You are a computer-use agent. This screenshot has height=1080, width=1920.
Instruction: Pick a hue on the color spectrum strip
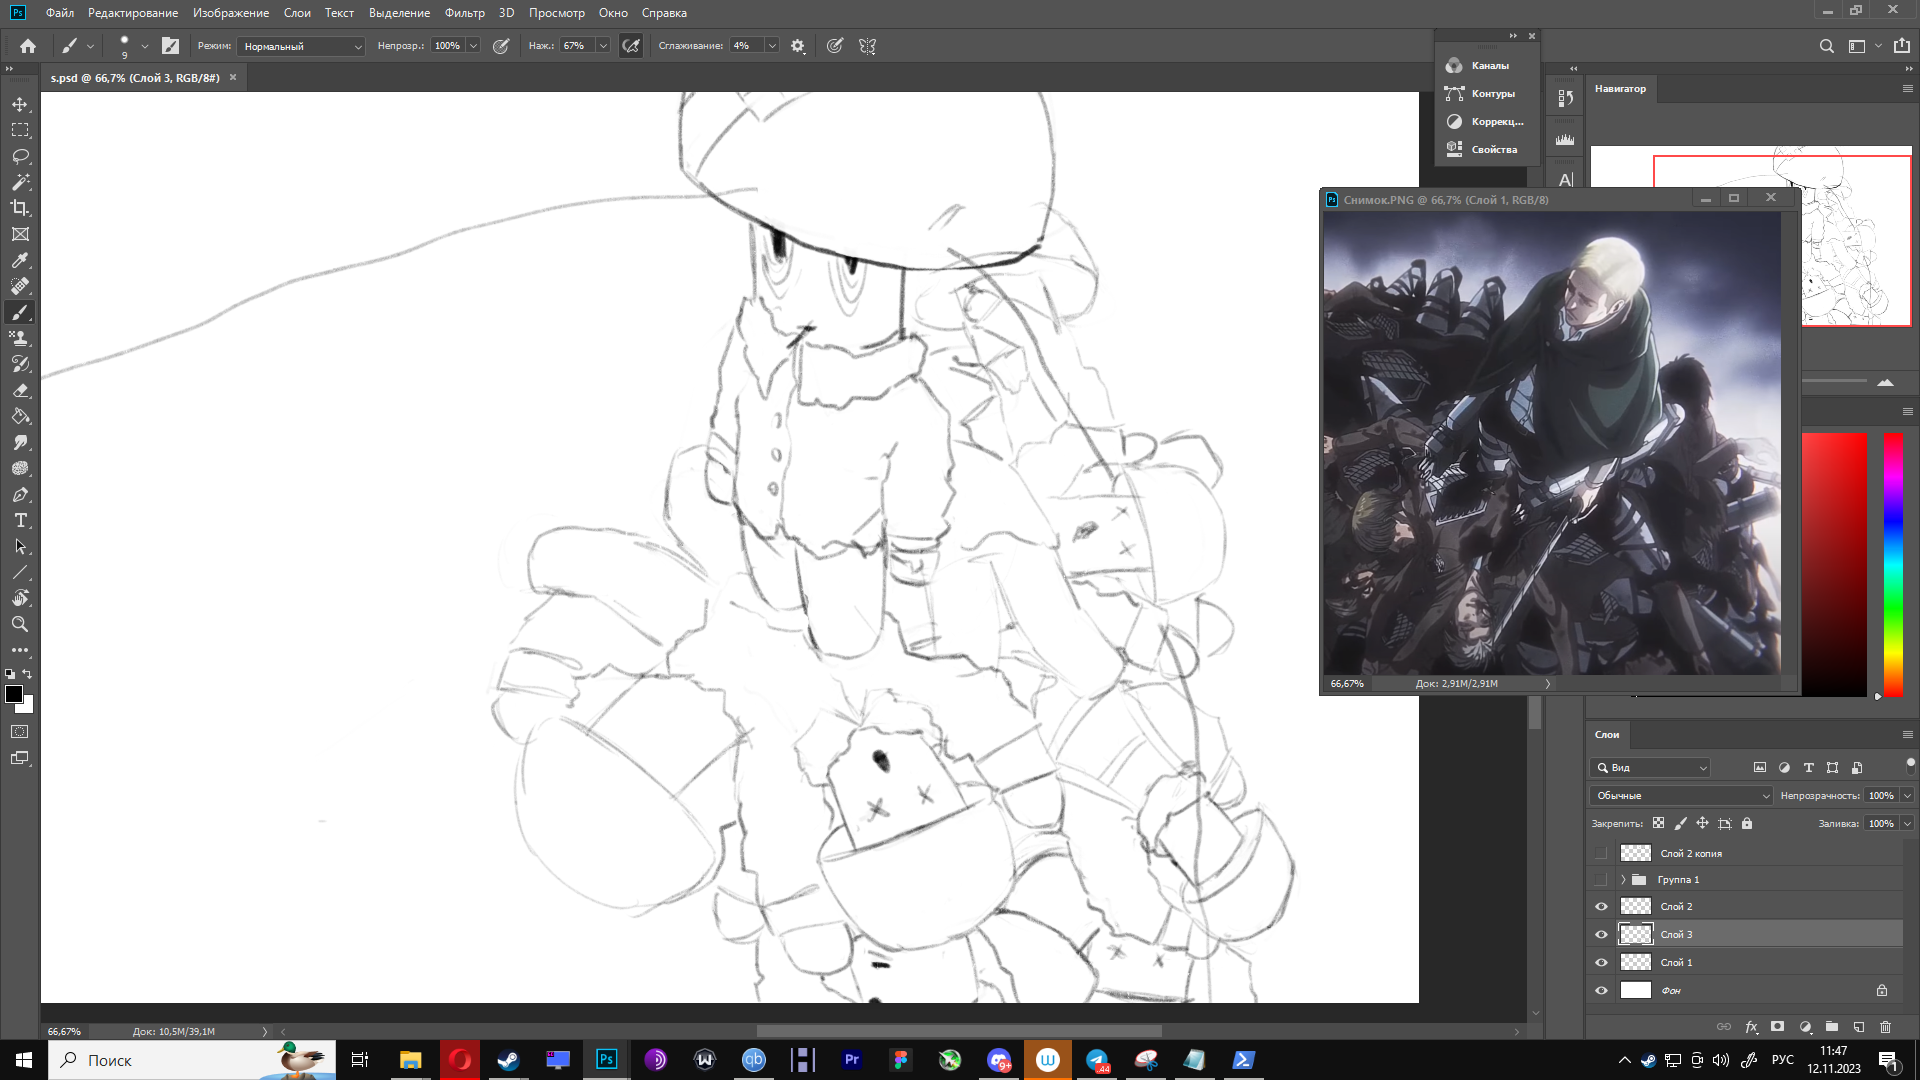[x=1892, y=560]
